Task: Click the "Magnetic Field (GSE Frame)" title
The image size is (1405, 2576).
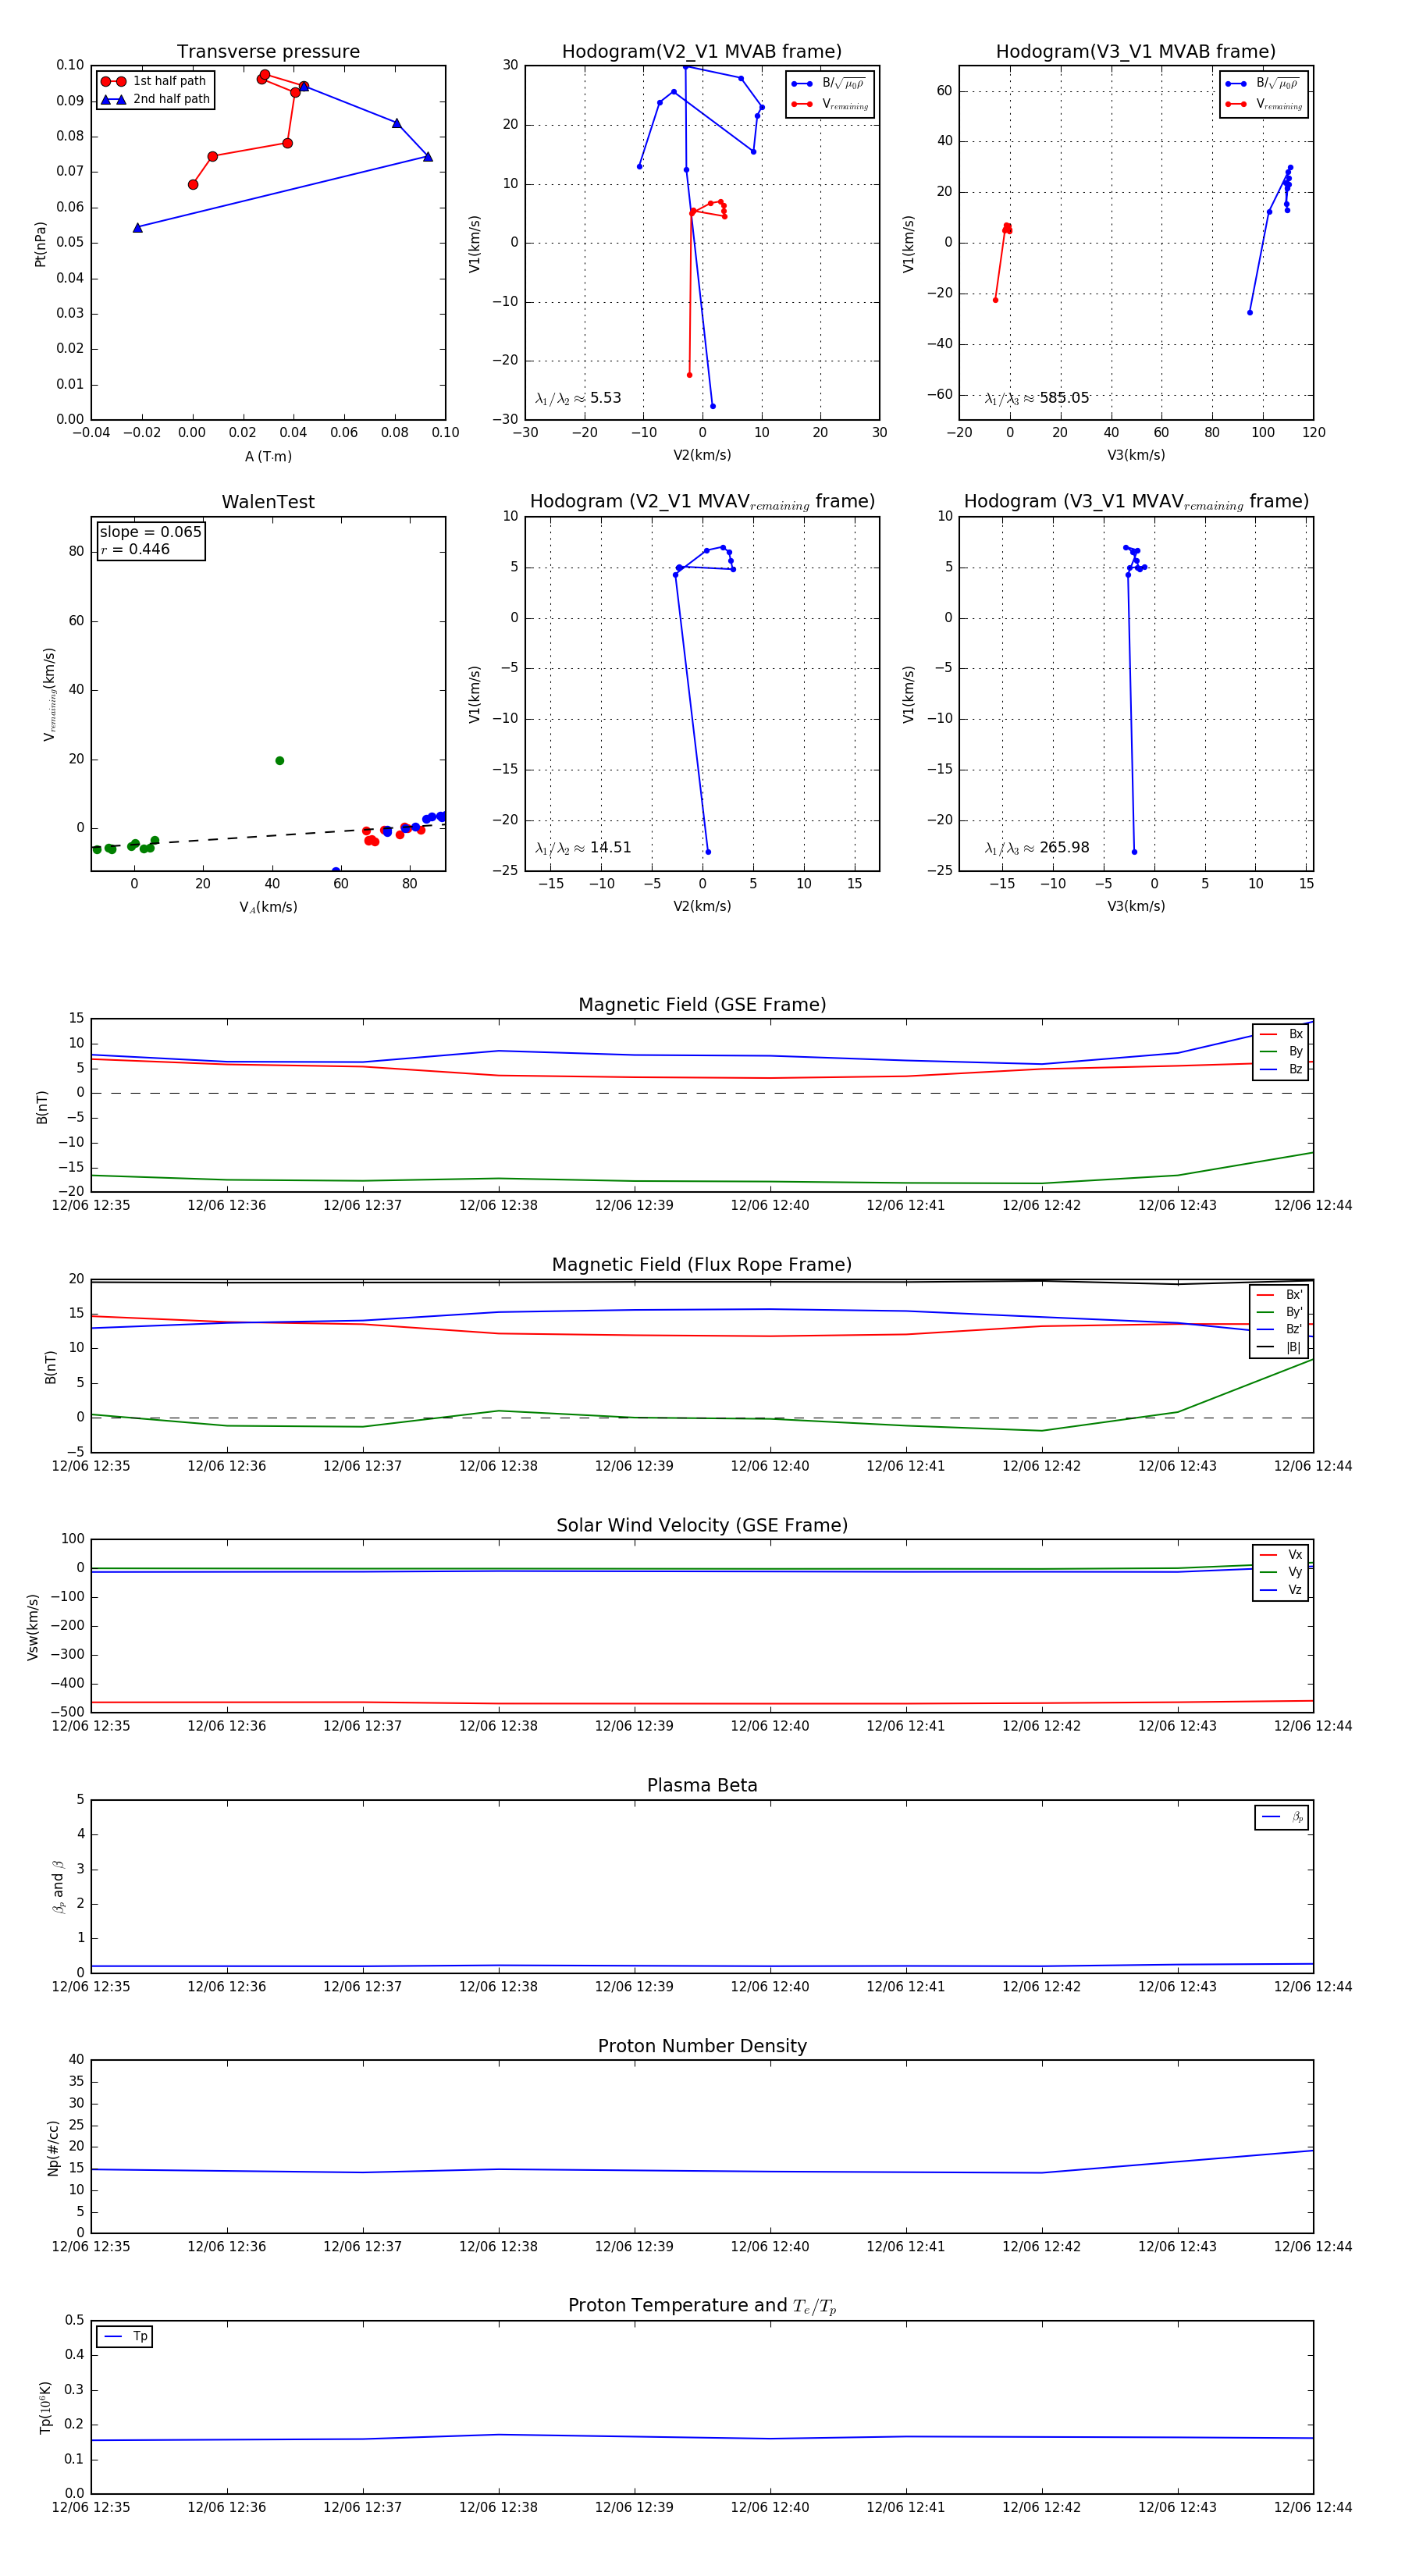Action: (x=702, y=1005)
